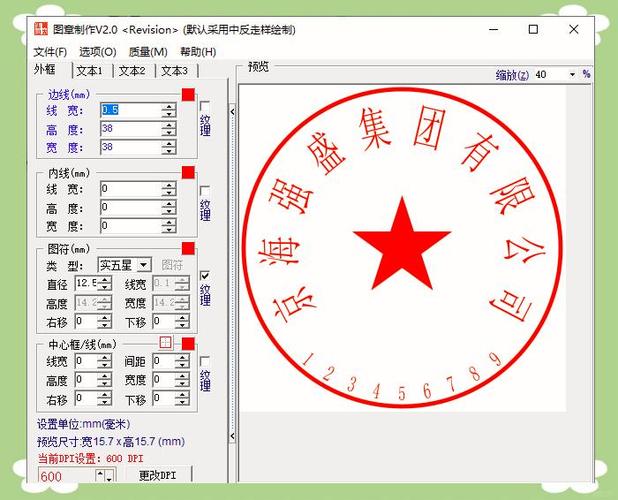
Task: Adjust the 中心框 间距 spinner arrows
Action: point(182,361)
